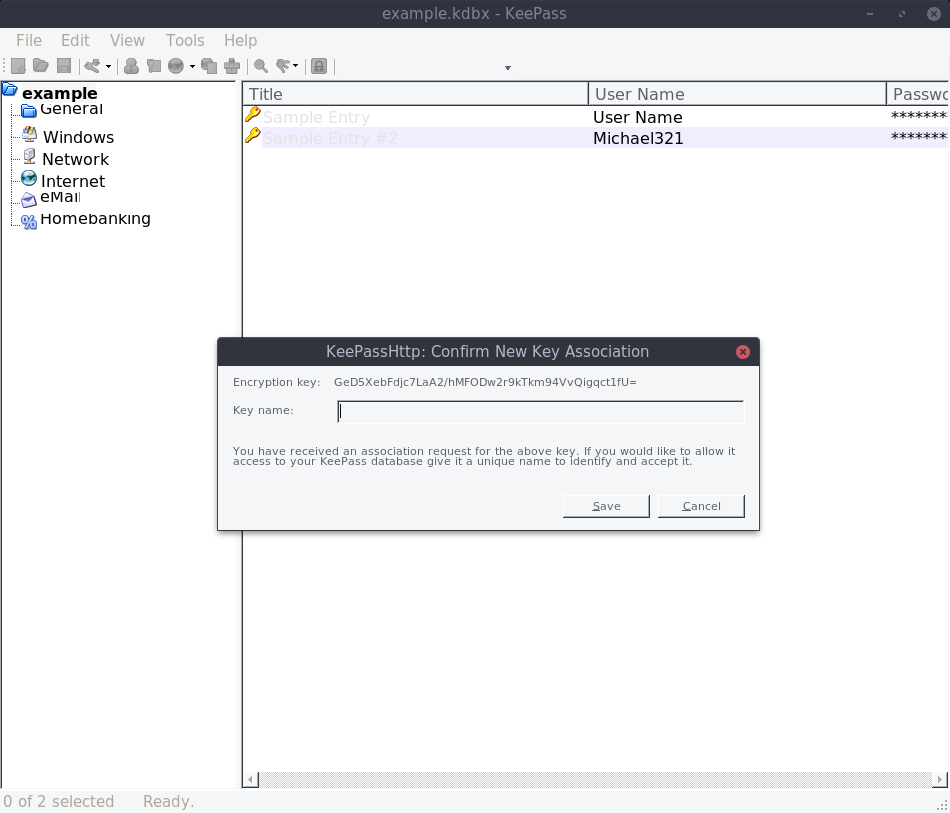
Task: Open the toolbar overflow dropdown arrow
Action: (x=508, y=68)
